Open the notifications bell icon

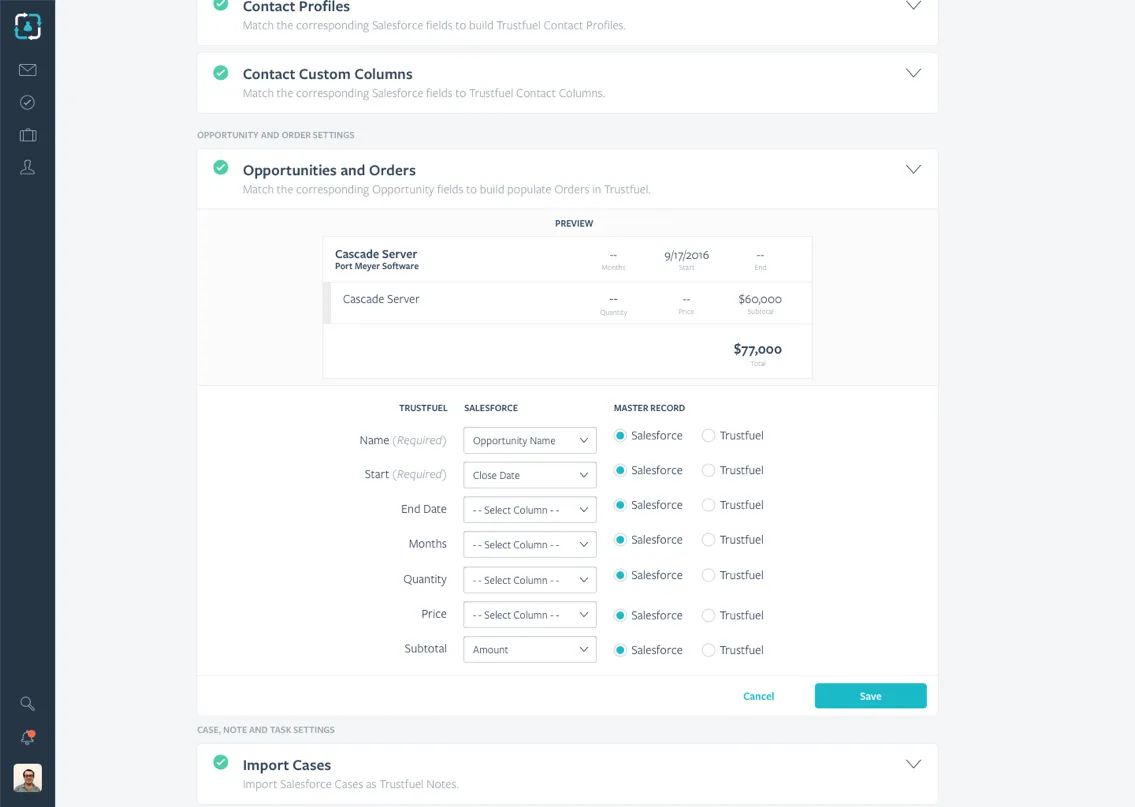(x=27, y=738)
